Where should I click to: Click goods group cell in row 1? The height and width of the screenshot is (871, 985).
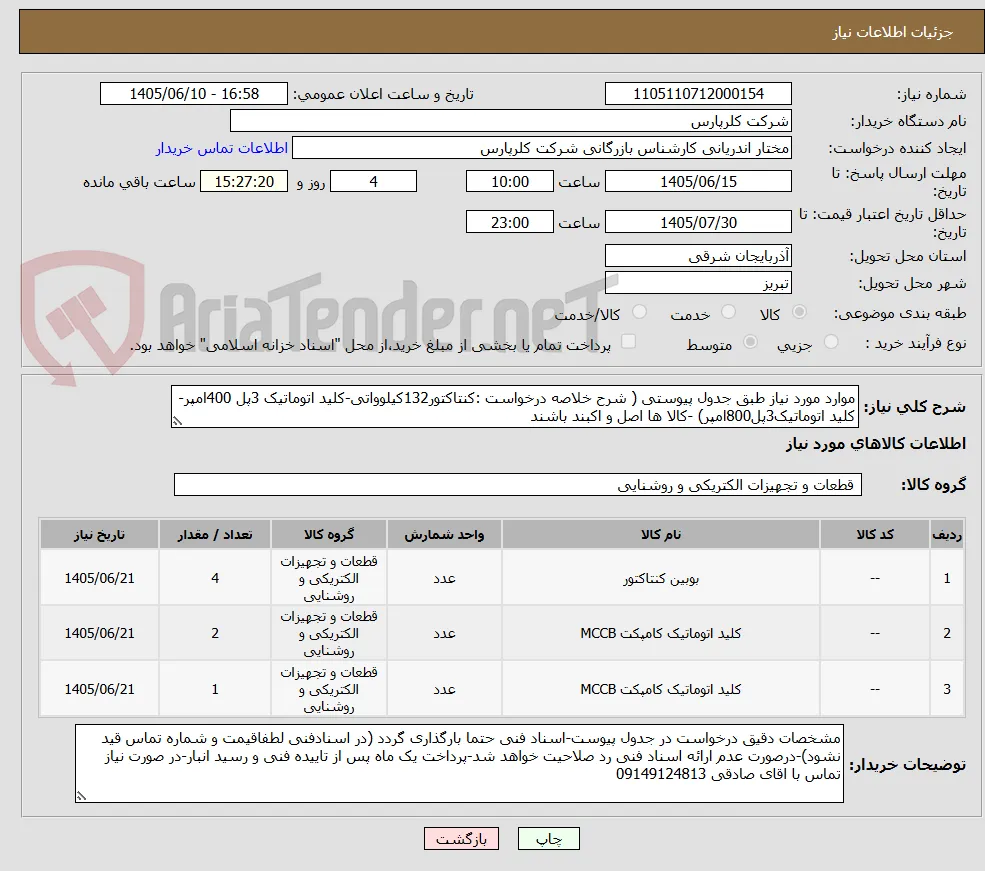329,578
